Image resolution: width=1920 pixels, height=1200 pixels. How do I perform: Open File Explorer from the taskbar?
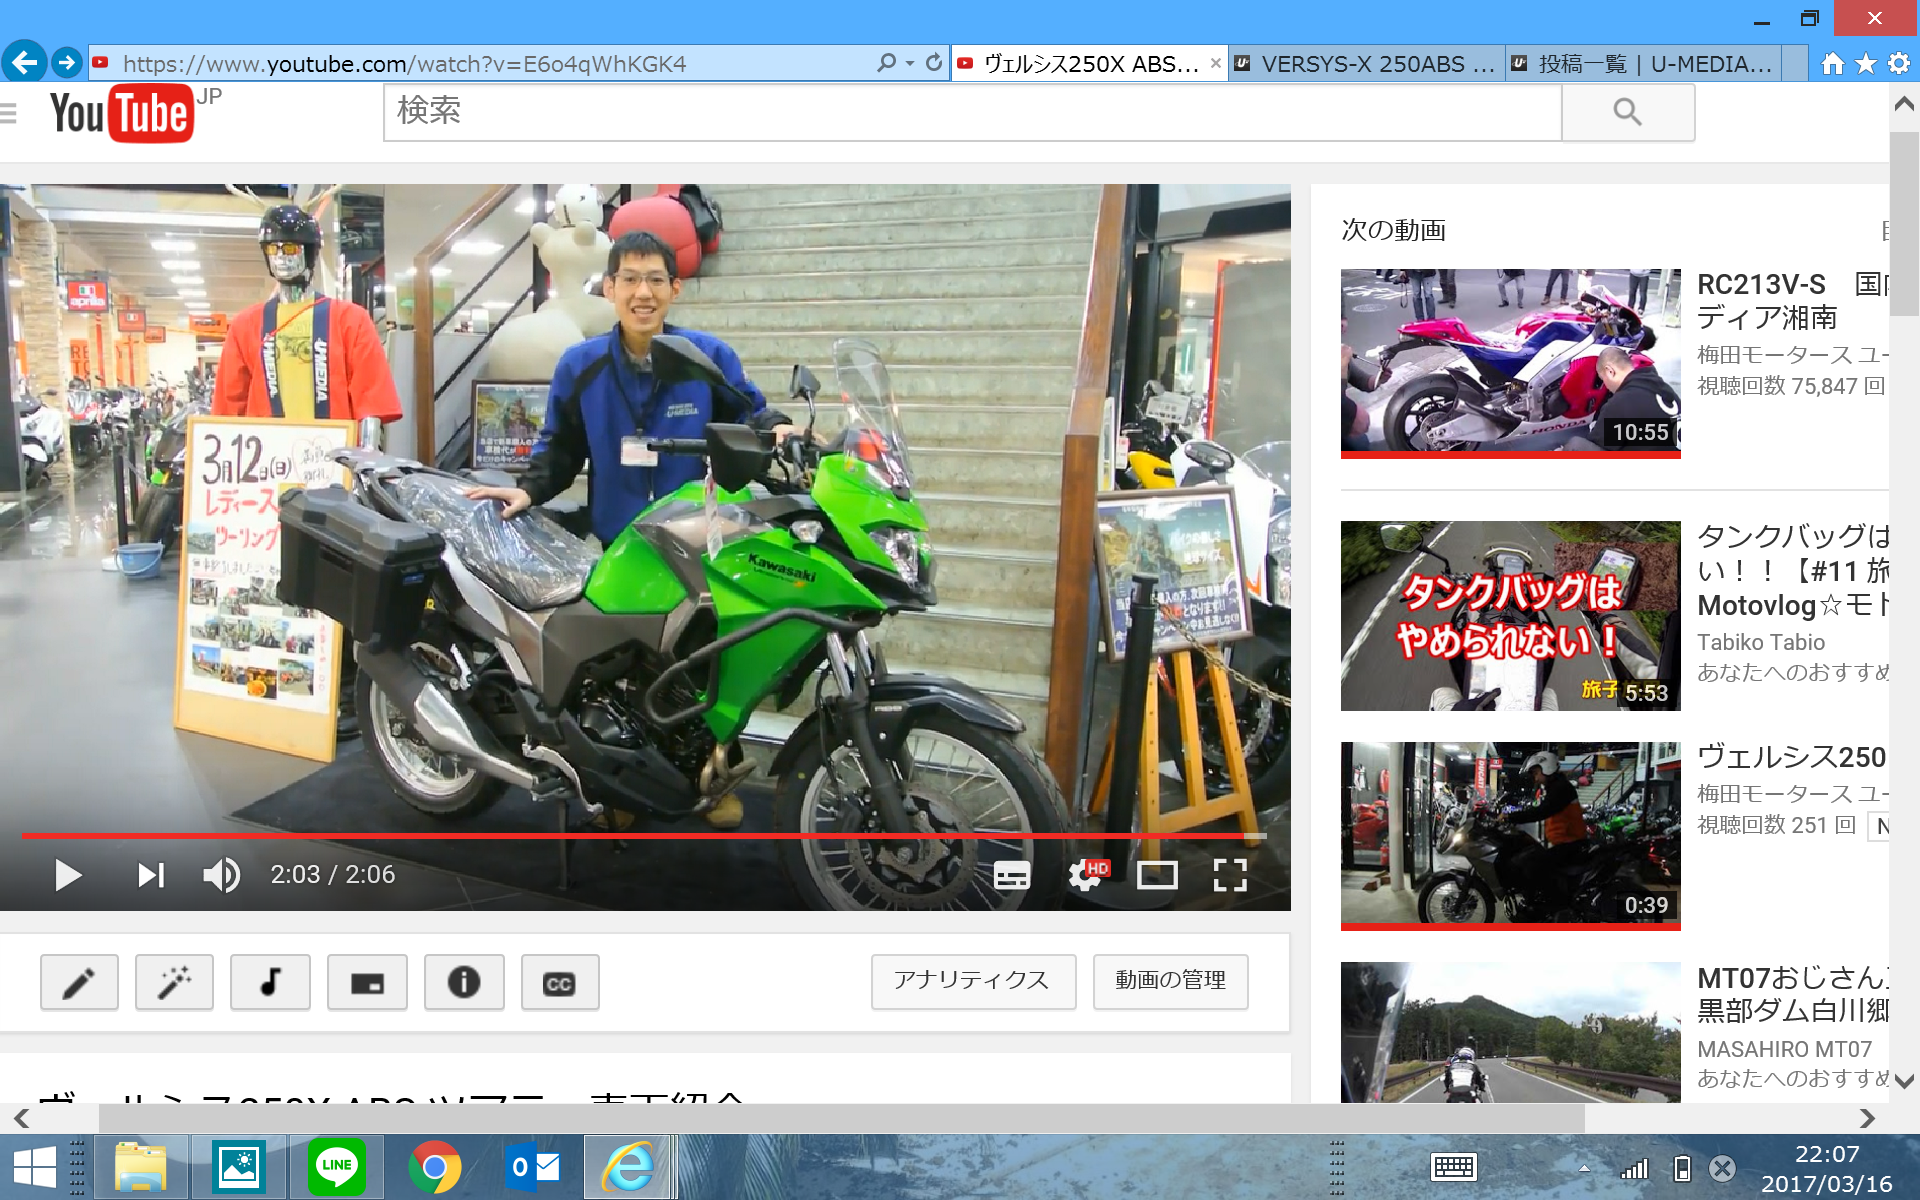point(141,1167)
